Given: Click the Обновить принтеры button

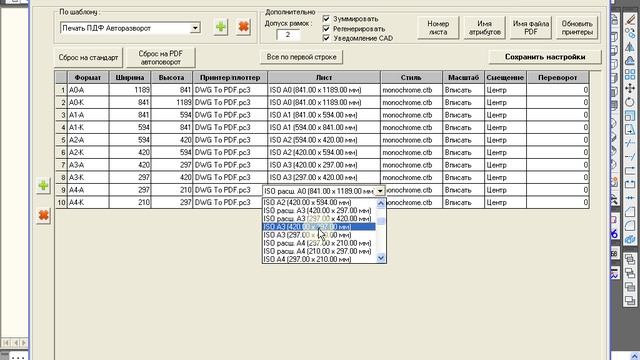Looking at the screenshot, I should (577, 28).
